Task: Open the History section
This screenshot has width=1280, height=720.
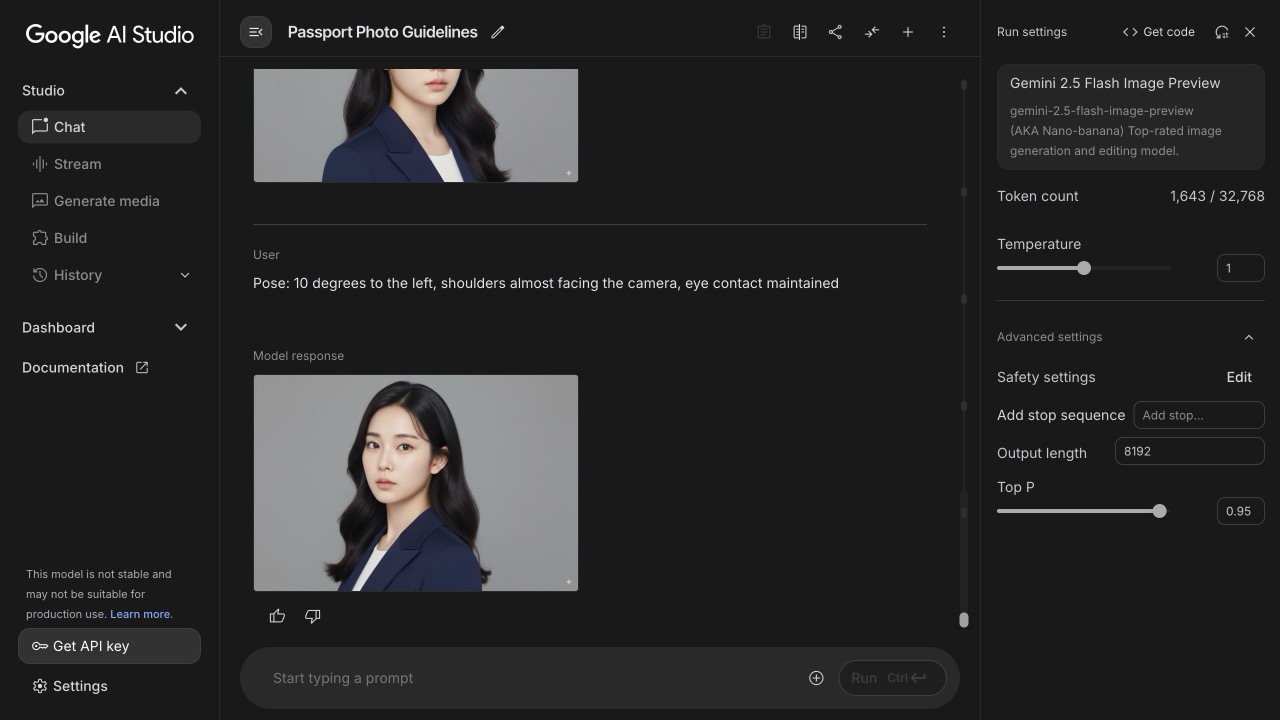Action: [x=109, y=275]
